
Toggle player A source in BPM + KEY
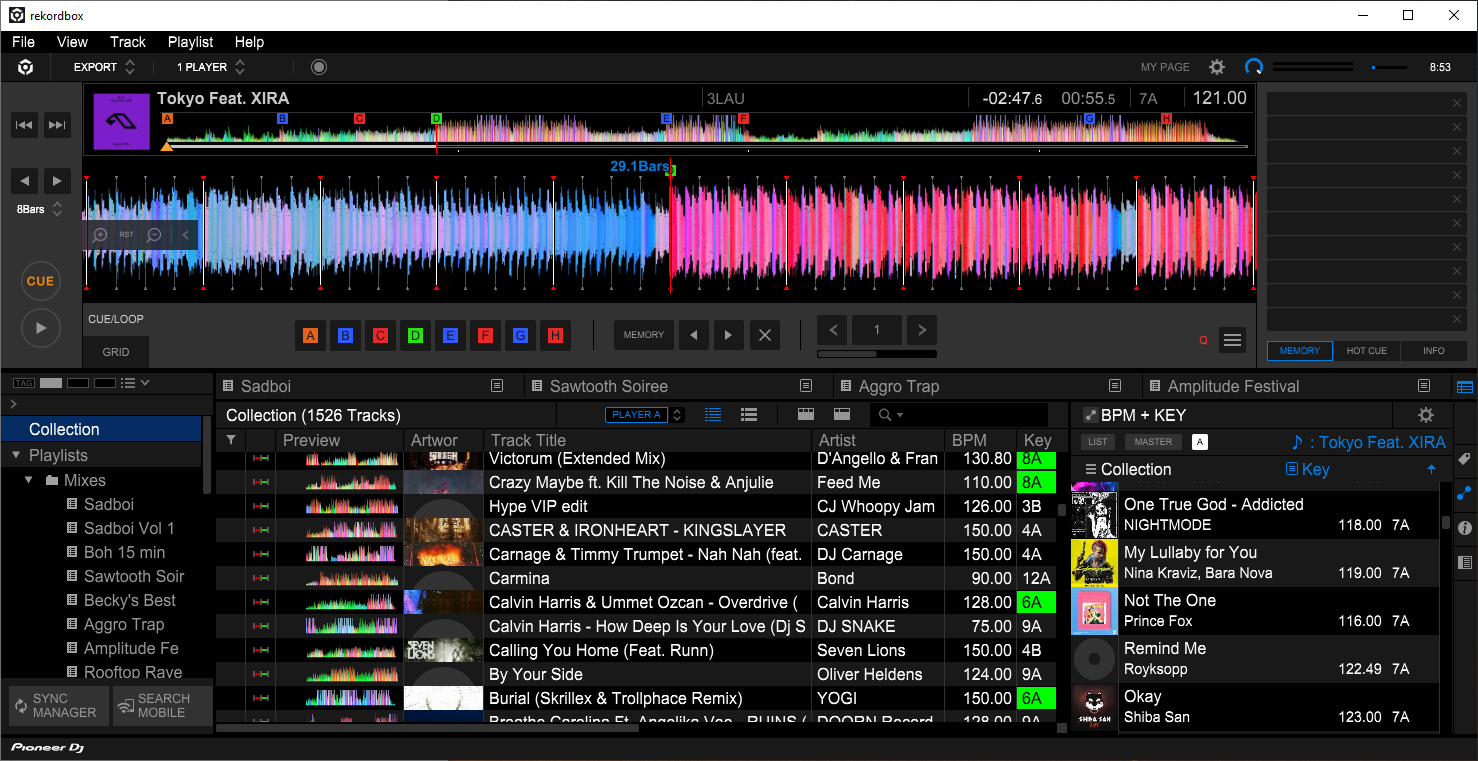1200,442
